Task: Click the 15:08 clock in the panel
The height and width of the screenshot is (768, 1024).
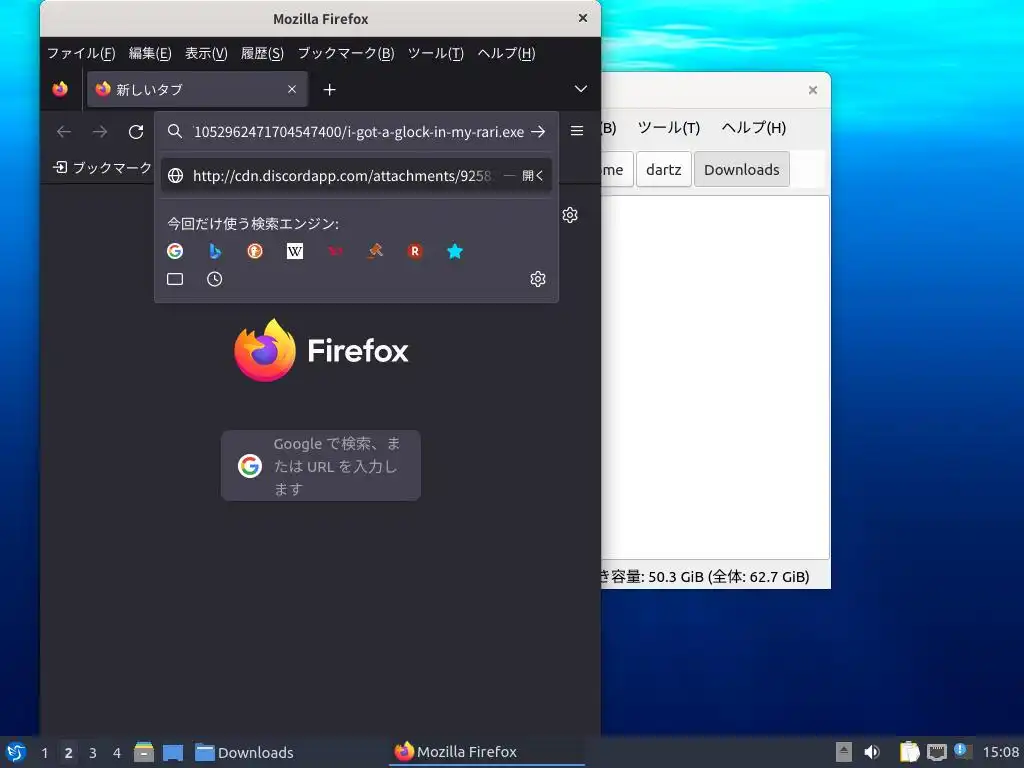Action: [x=1000, y=752]
